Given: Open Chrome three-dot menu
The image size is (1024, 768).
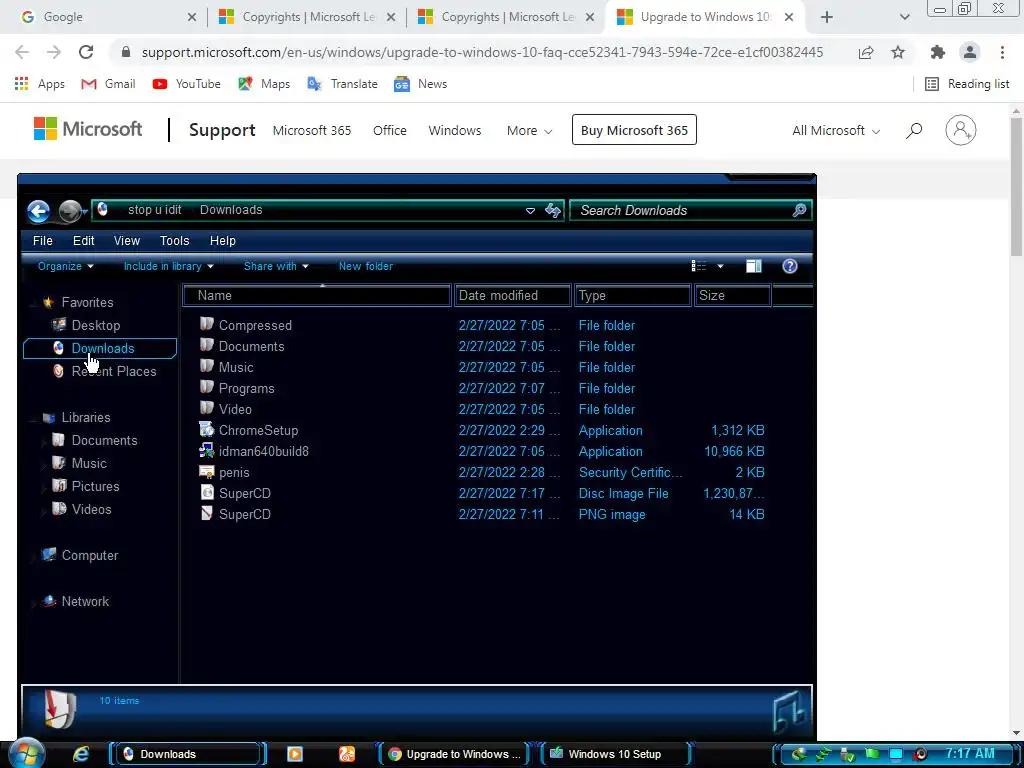Looking at the screenshot, I should click(x=1002, y=52).
